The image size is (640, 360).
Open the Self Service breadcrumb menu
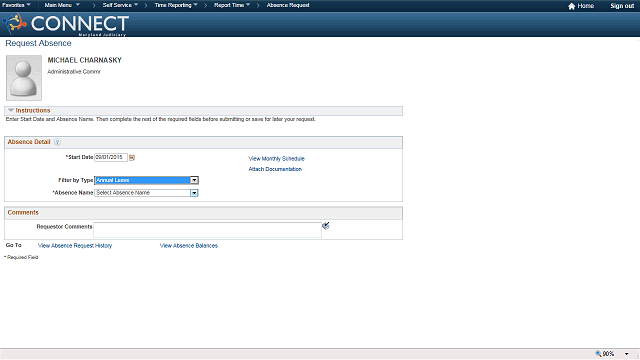(x=120, y=5)
